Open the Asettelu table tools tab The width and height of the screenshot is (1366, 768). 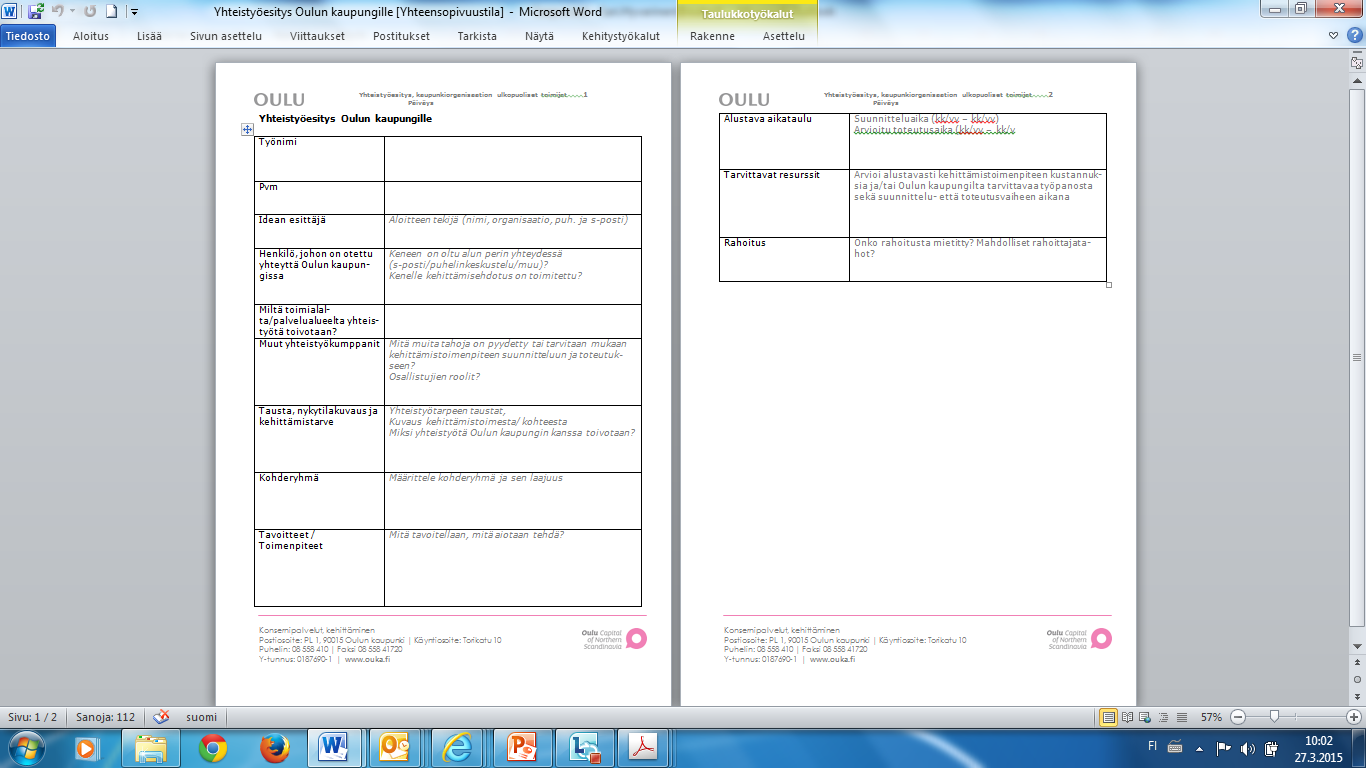[x=783, y=36]
